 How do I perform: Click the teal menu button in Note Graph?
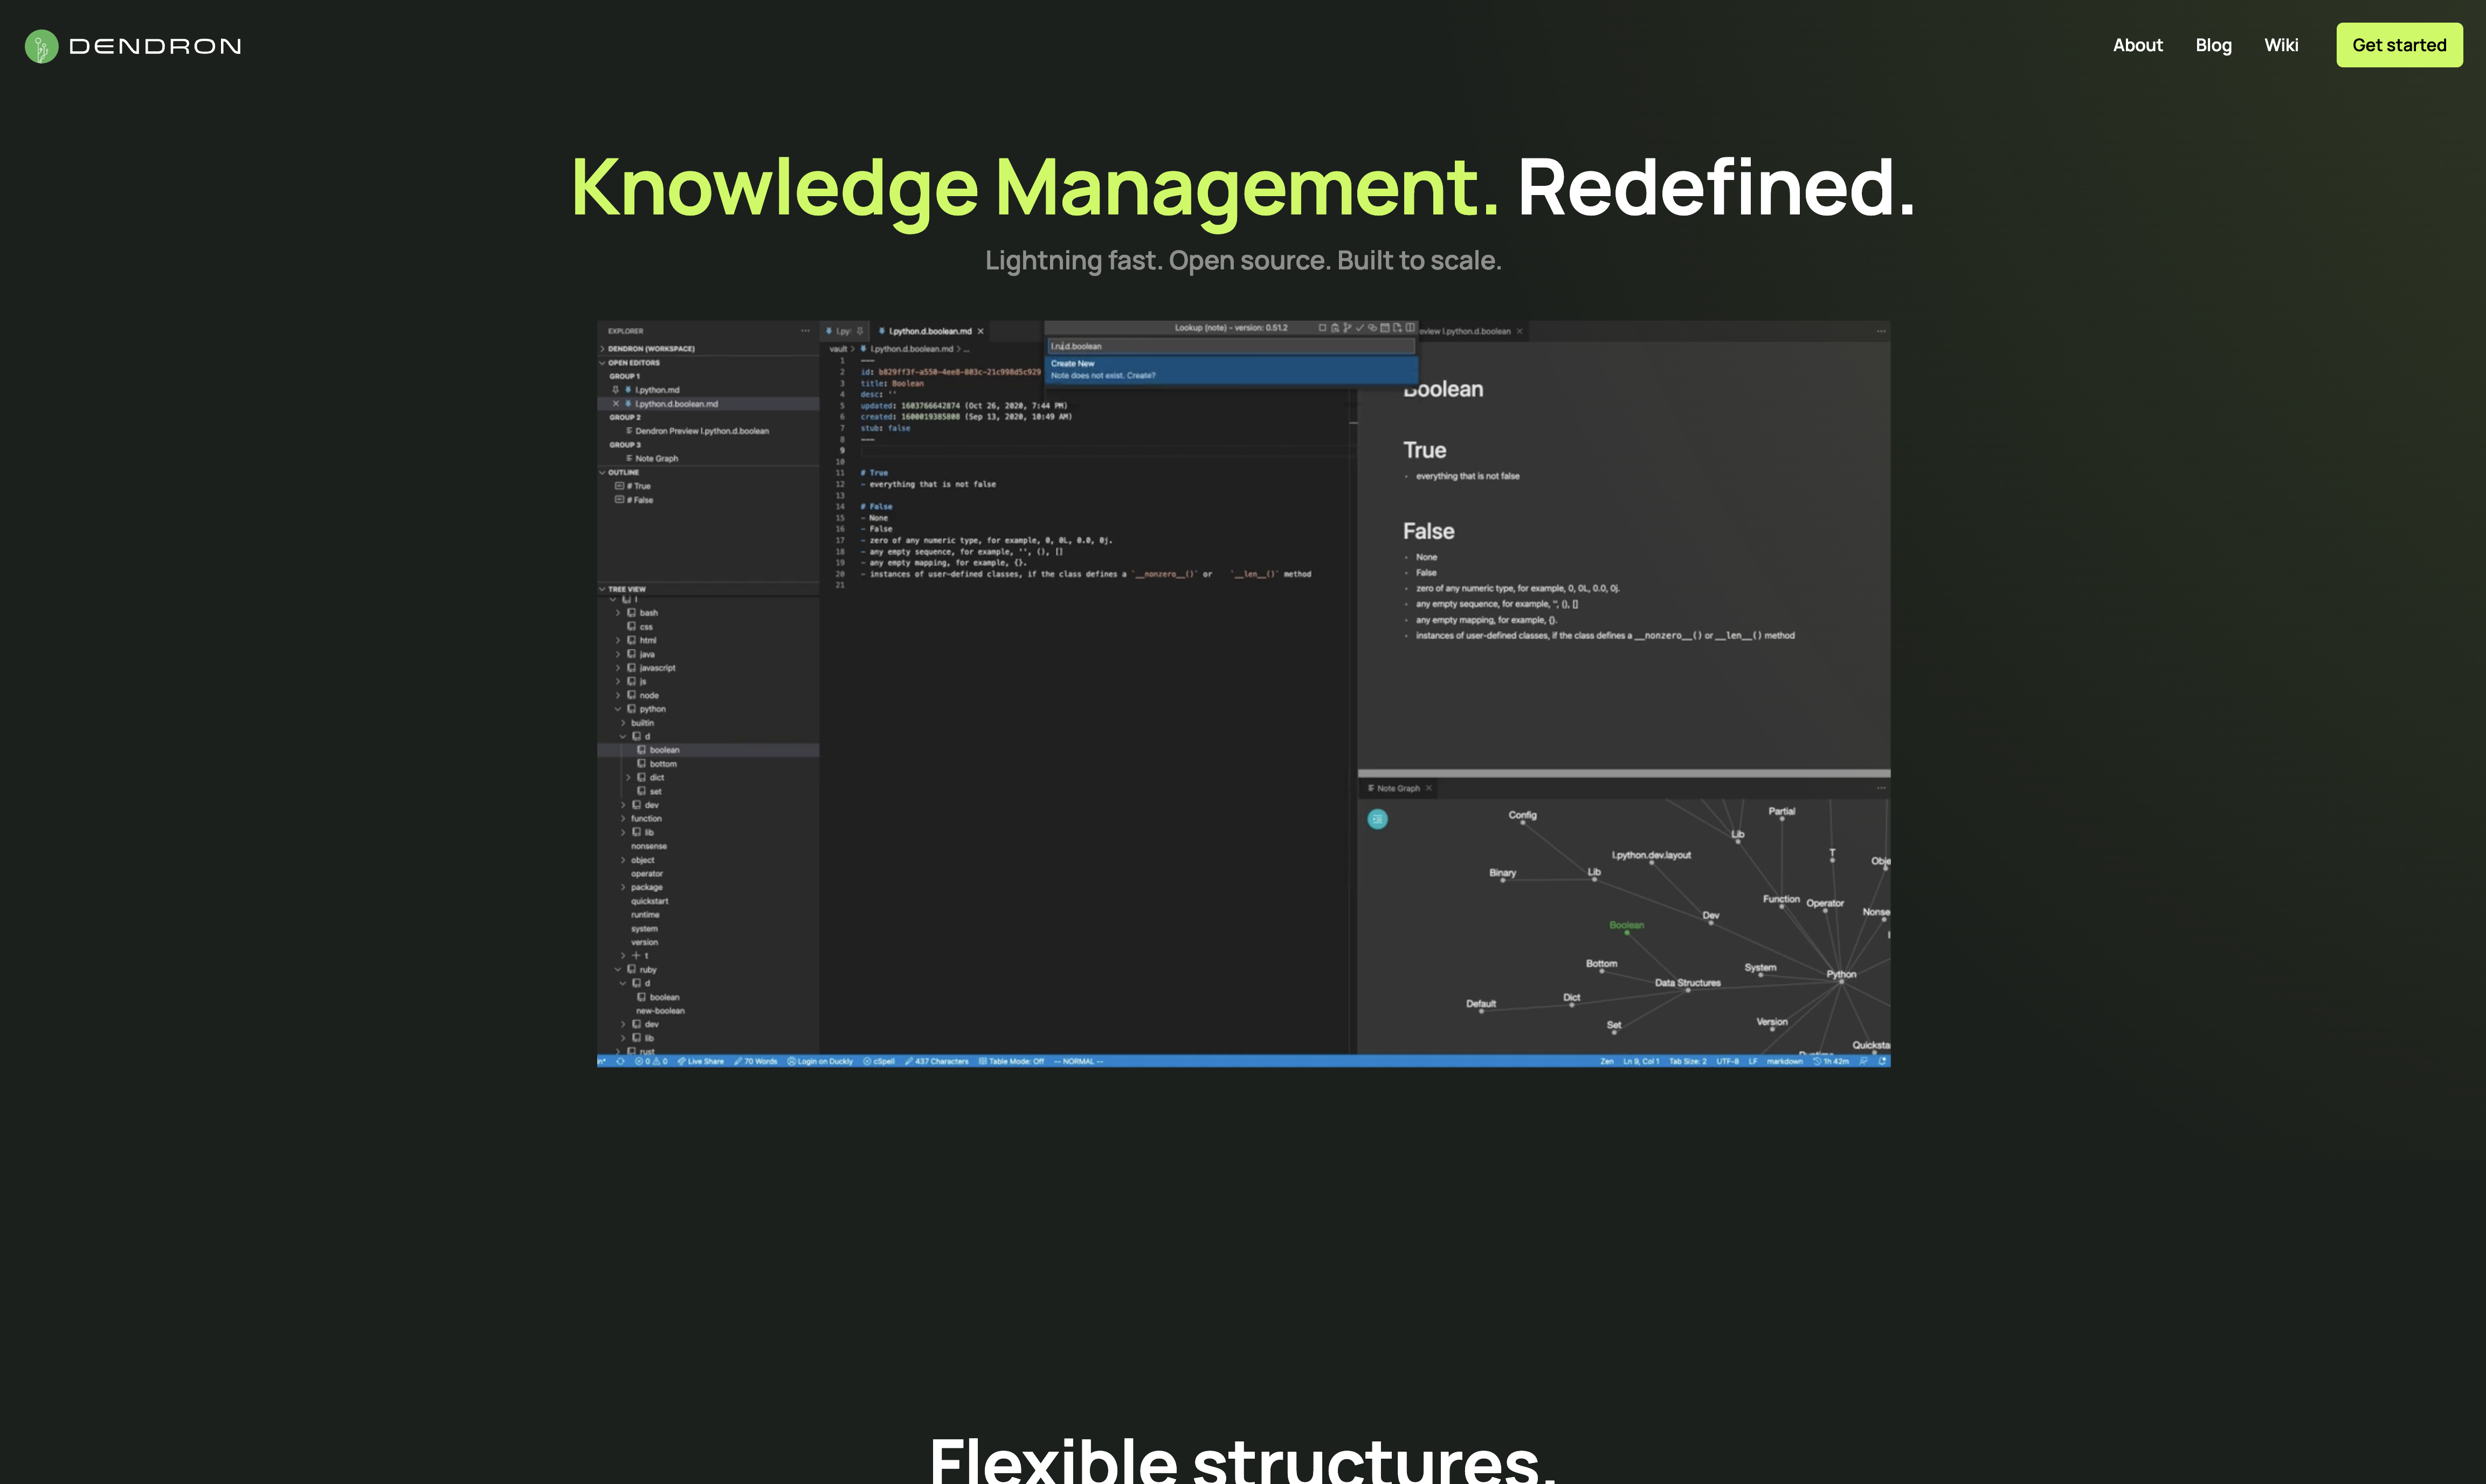tap(1377, 819)
